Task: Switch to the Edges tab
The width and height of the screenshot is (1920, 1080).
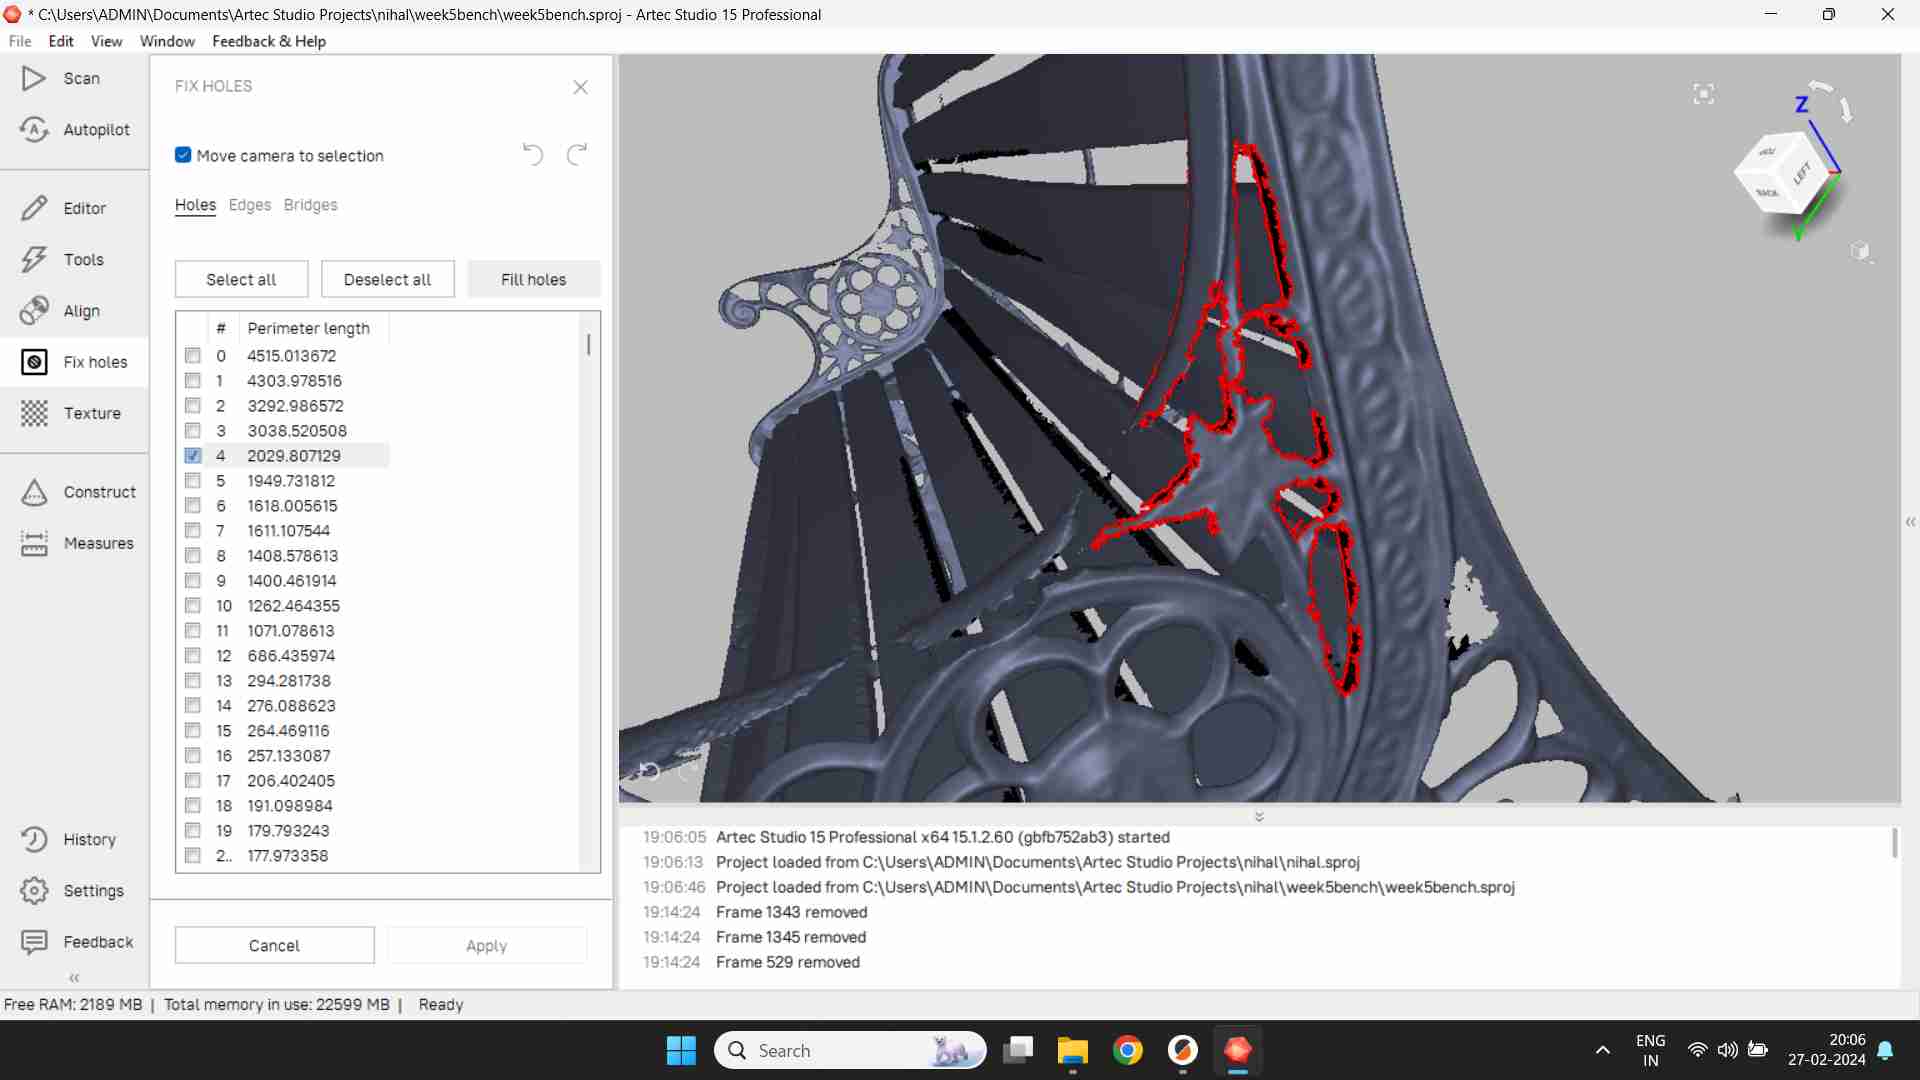Action: coord(250,205)
